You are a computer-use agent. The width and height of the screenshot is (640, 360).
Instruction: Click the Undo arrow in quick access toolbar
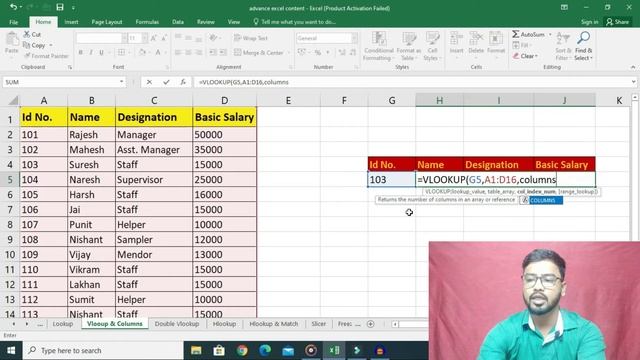[13, 7]
